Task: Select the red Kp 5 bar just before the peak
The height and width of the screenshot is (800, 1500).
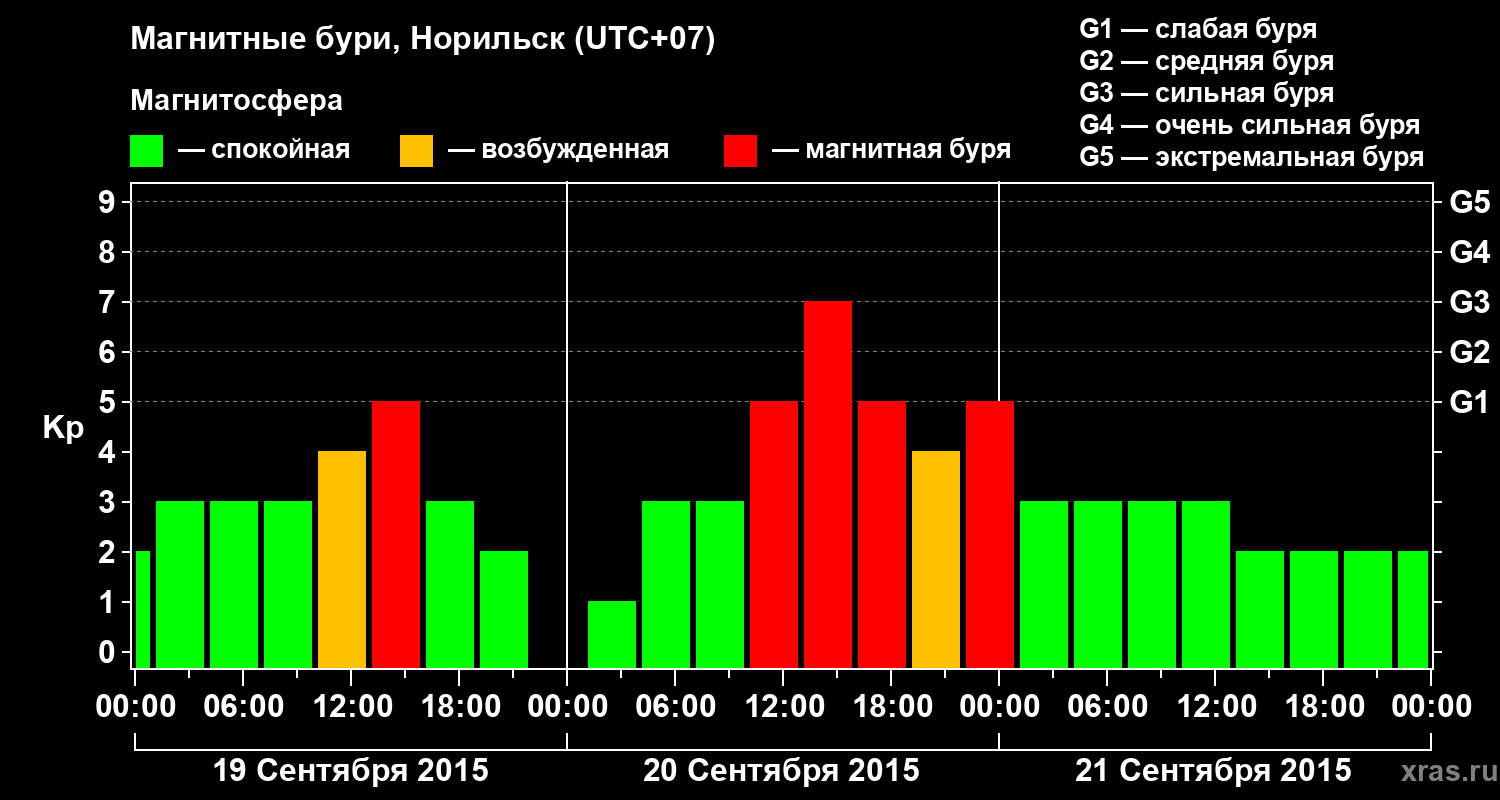Action: click(x=774, y=534)
